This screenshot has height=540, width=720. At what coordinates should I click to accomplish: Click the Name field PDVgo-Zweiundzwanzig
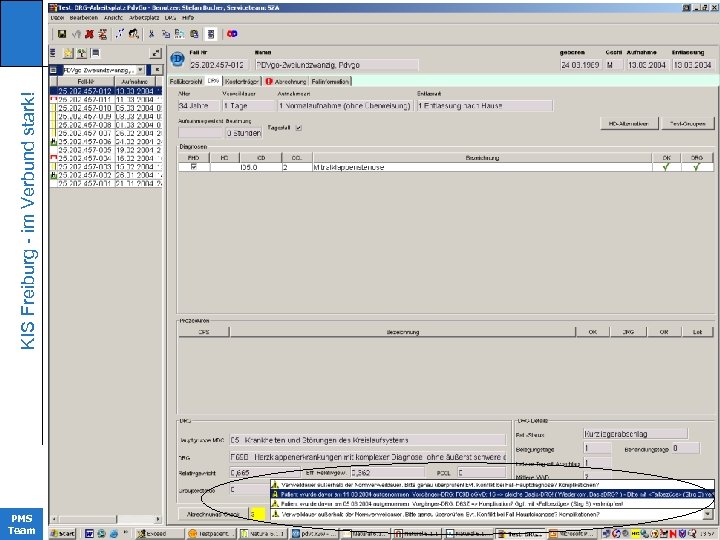[337, 65]
